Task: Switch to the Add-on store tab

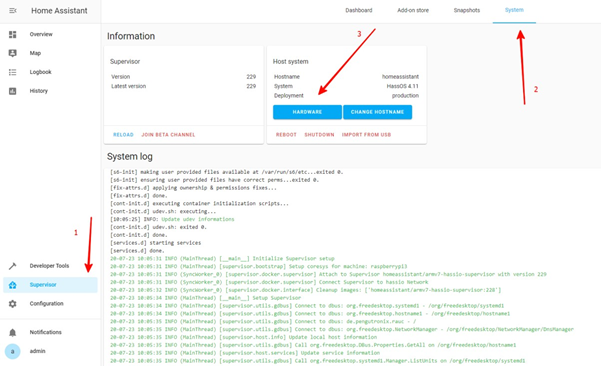Action: pyautogui.click(x=413, y=10)
